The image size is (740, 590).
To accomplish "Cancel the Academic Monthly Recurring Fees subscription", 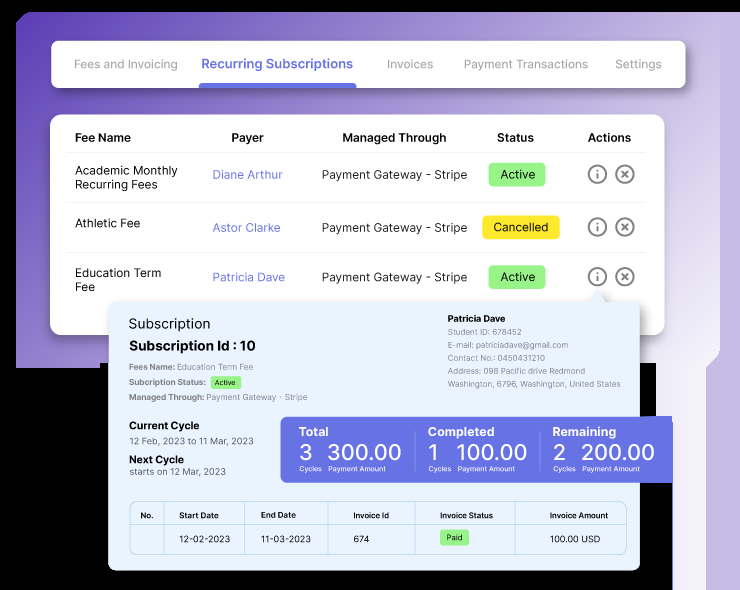I will [625, 174].
